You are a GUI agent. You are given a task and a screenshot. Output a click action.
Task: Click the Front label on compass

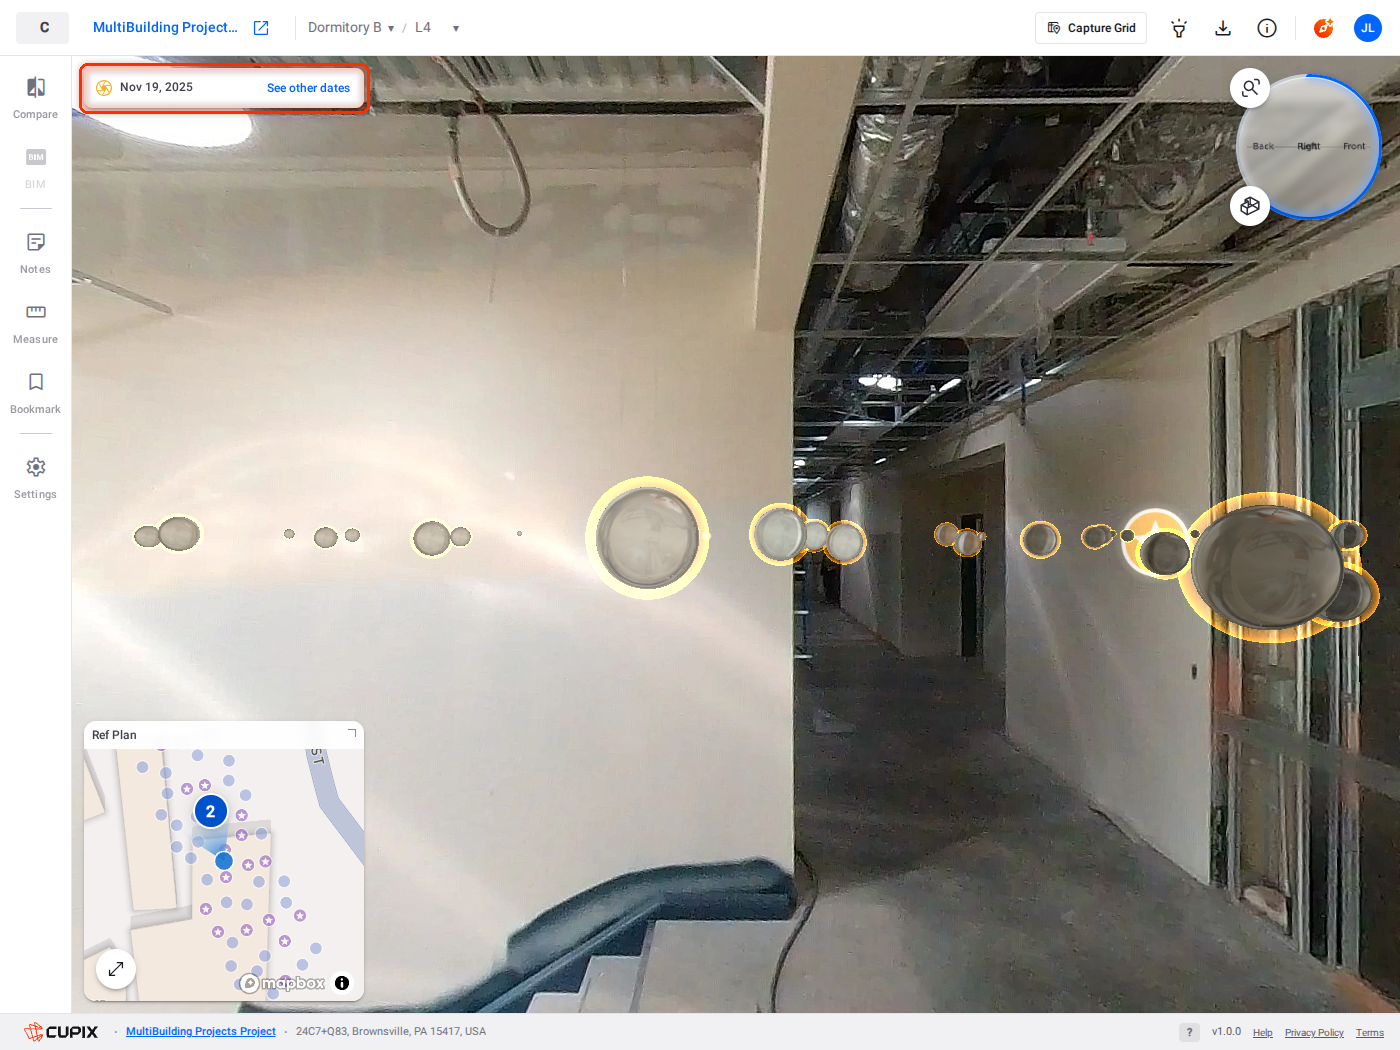[x=1354, y=146]
